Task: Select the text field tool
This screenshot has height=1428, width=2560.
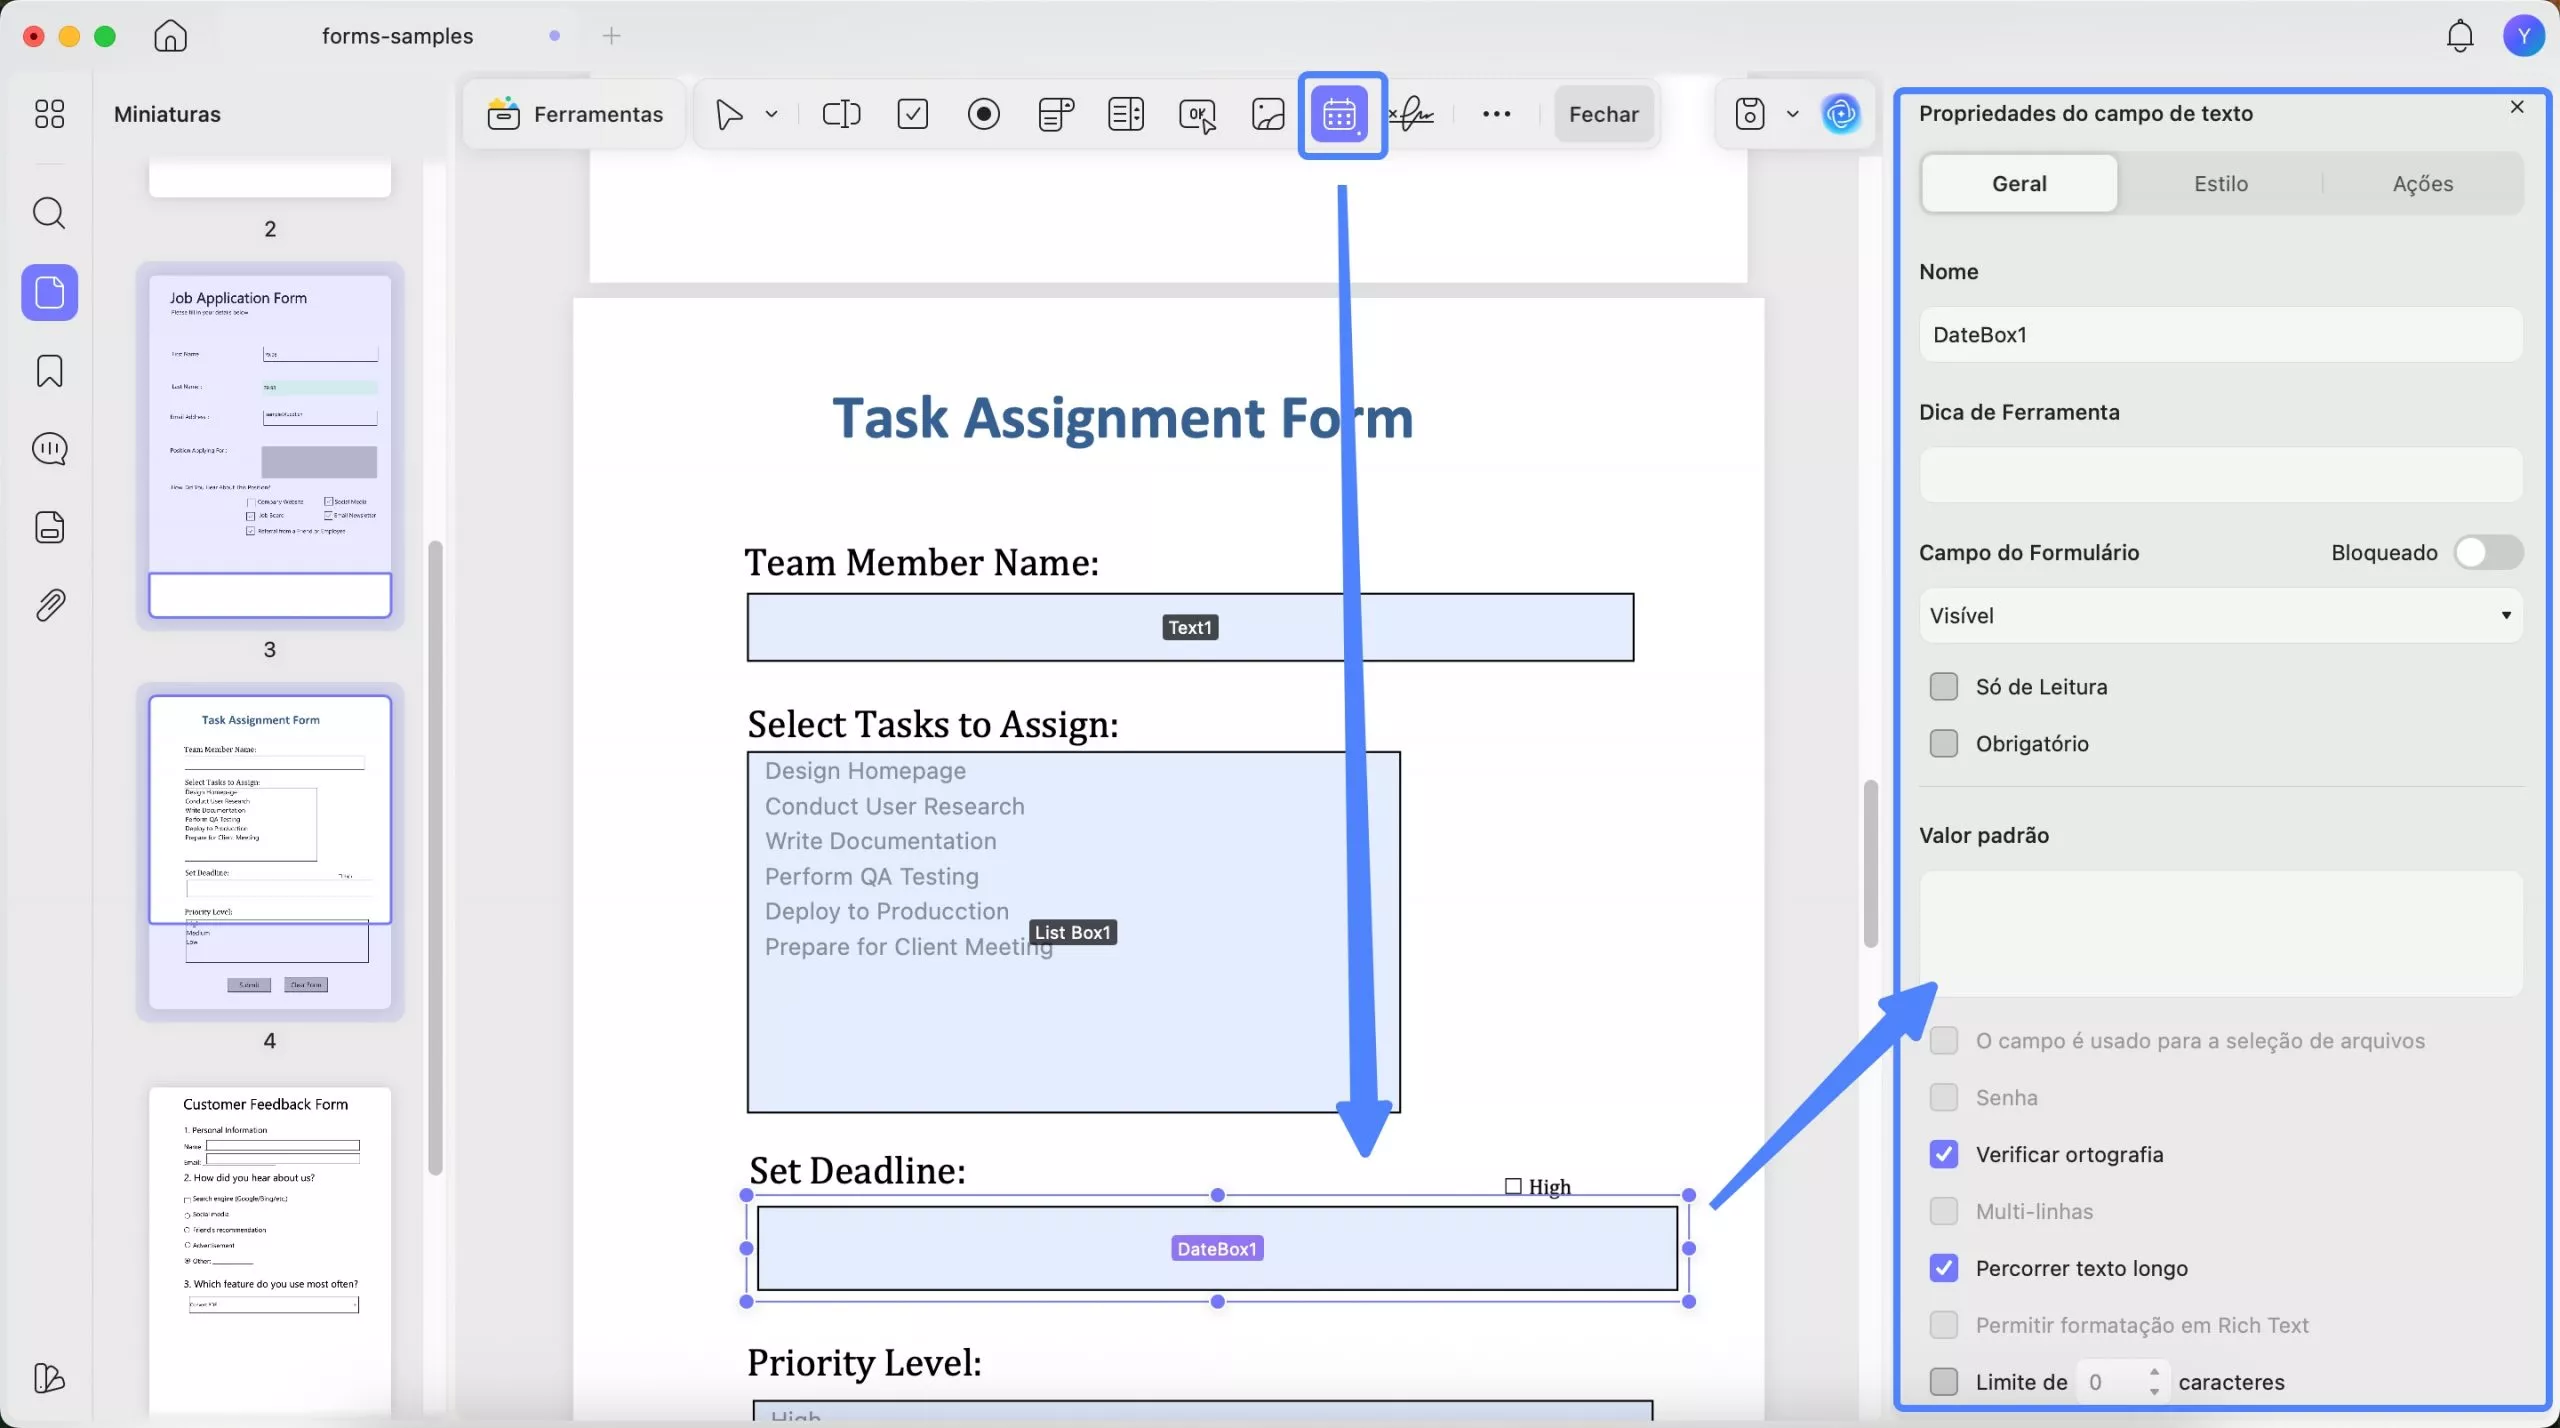Action: (841, 114)
